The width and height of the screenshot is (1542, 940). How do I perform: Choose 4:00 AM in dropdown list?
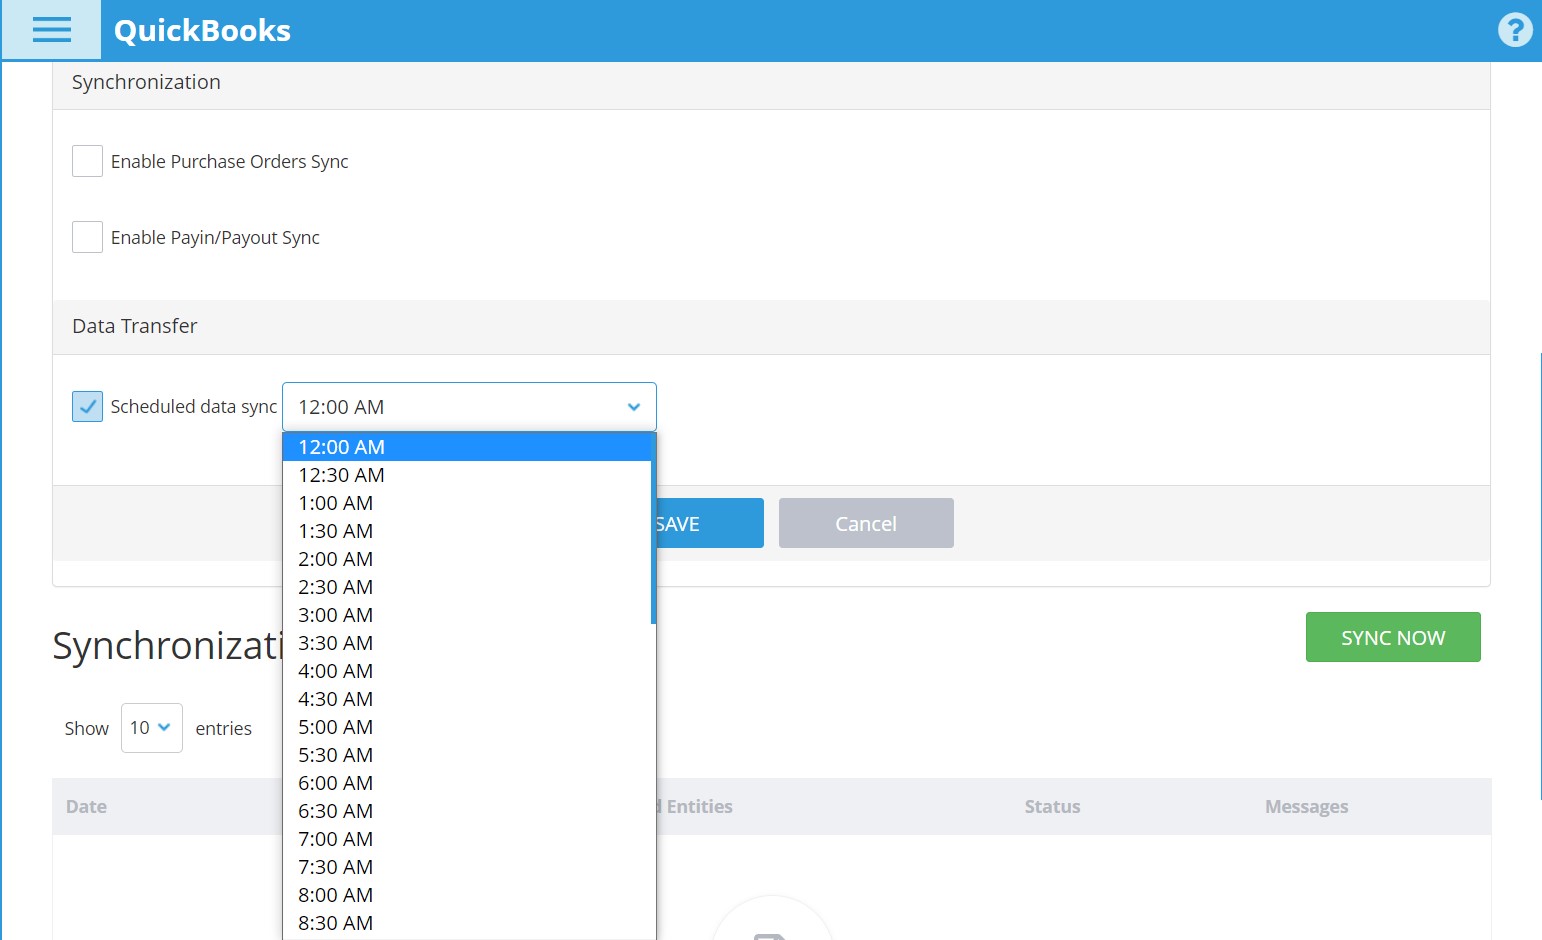coord(467,671)
